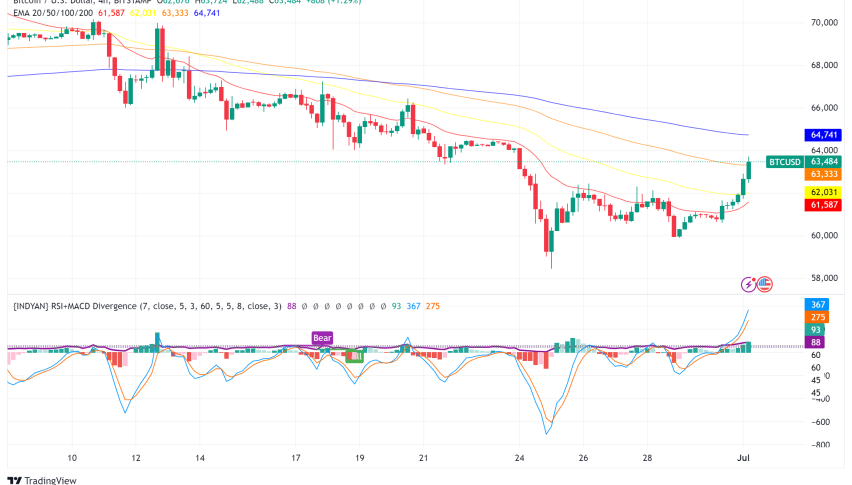Screen dimensions: 852x485
Task: Click the date label 21 on time axis
Action: point(423,458)
